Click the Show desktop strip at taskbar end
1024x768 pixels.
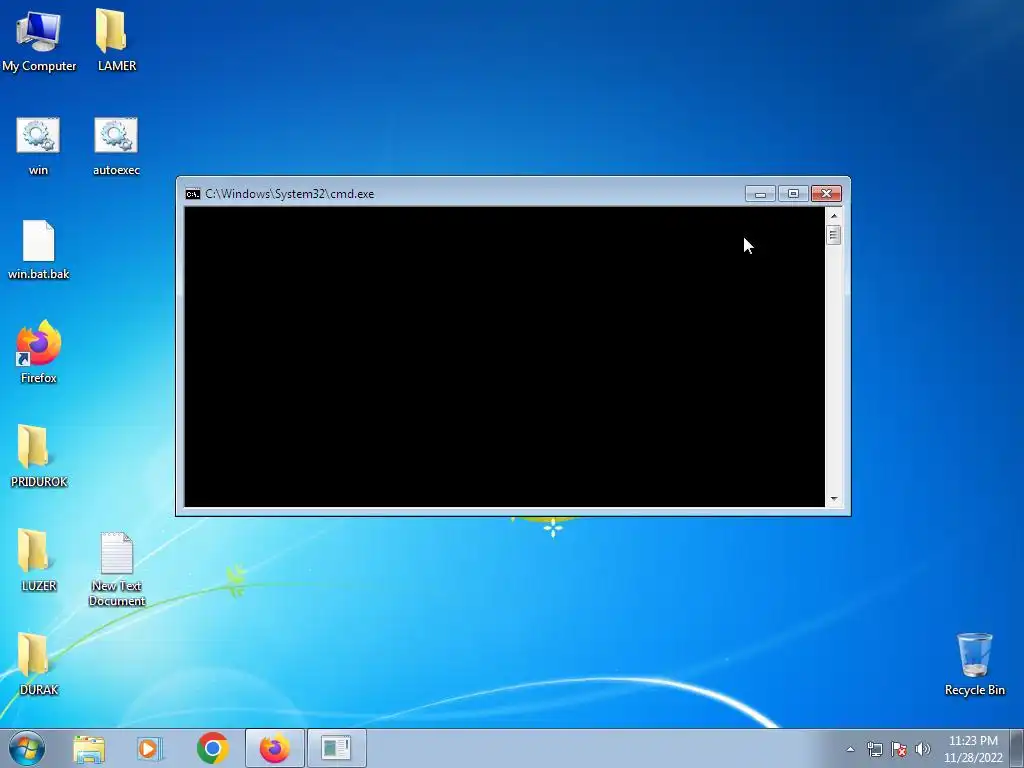[x=1017, y=748]
